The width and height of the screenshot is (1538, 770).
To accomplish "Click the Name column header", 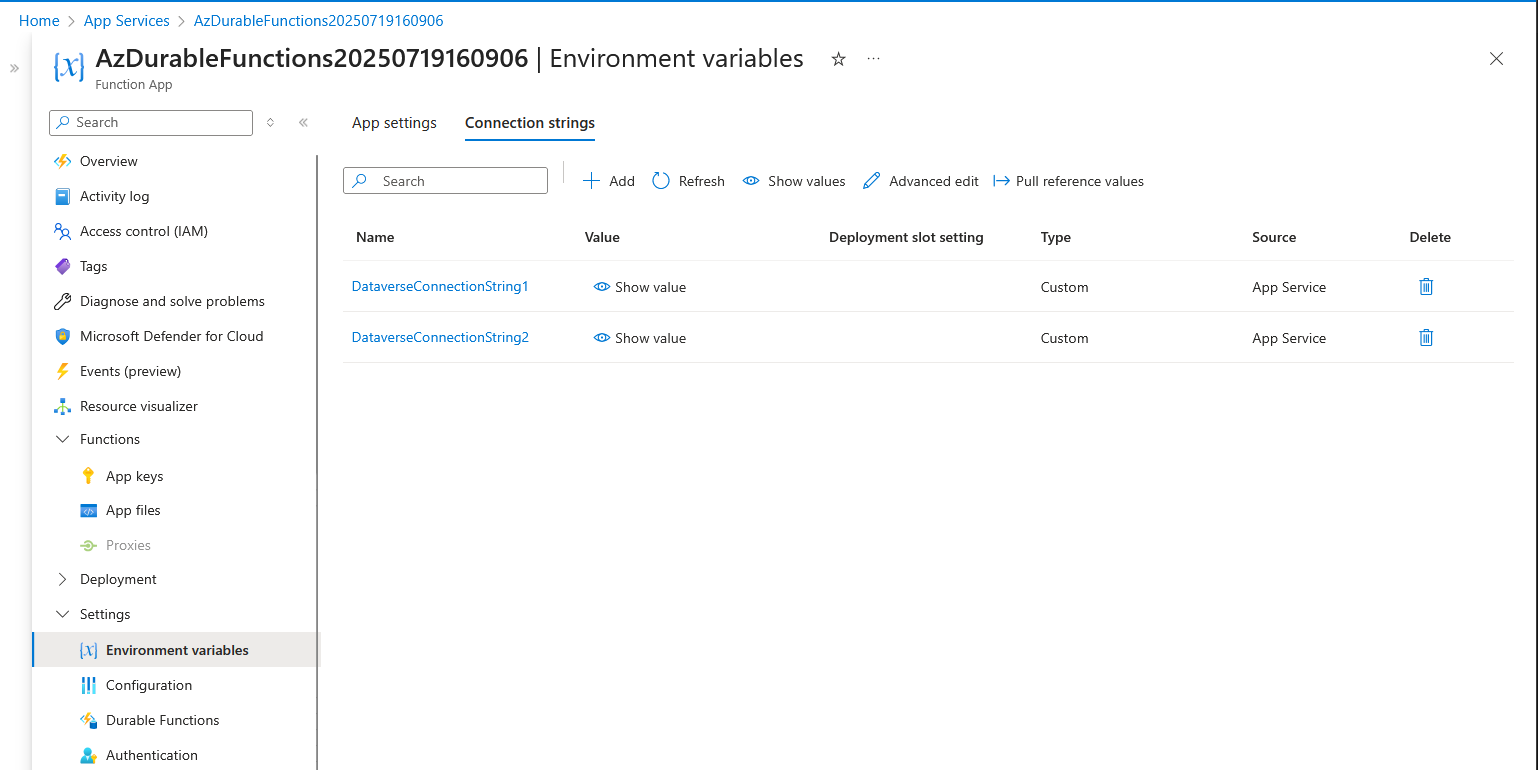I will click(375, 237).
